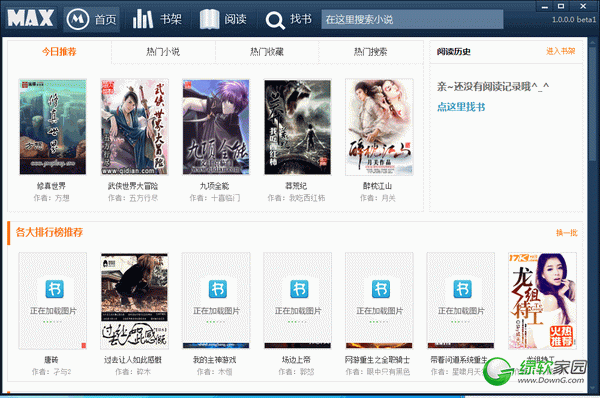Open the 首页 home icon
600x398 pixels.
[78, 19]
